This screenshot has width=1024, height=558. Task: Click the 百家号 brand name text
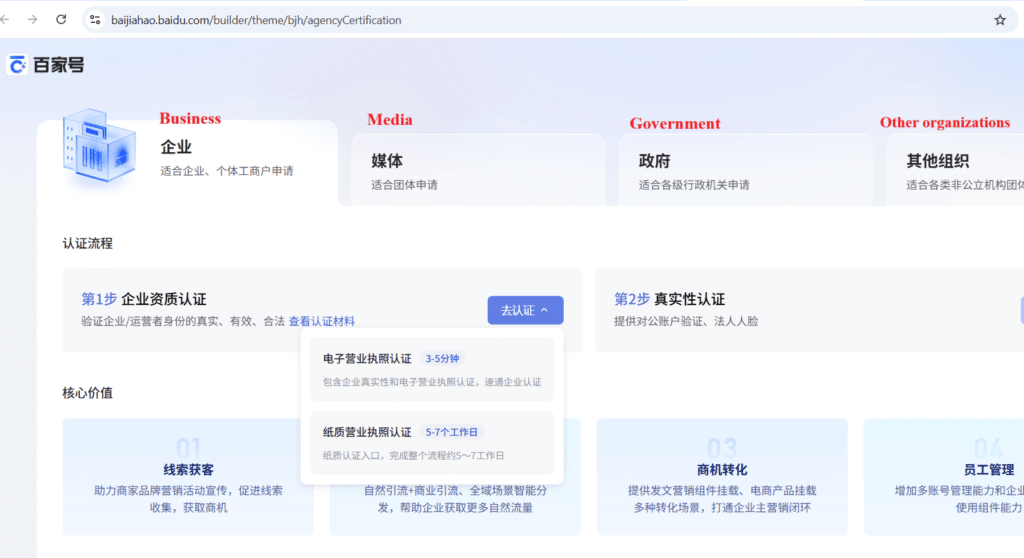tap(59, 65)
